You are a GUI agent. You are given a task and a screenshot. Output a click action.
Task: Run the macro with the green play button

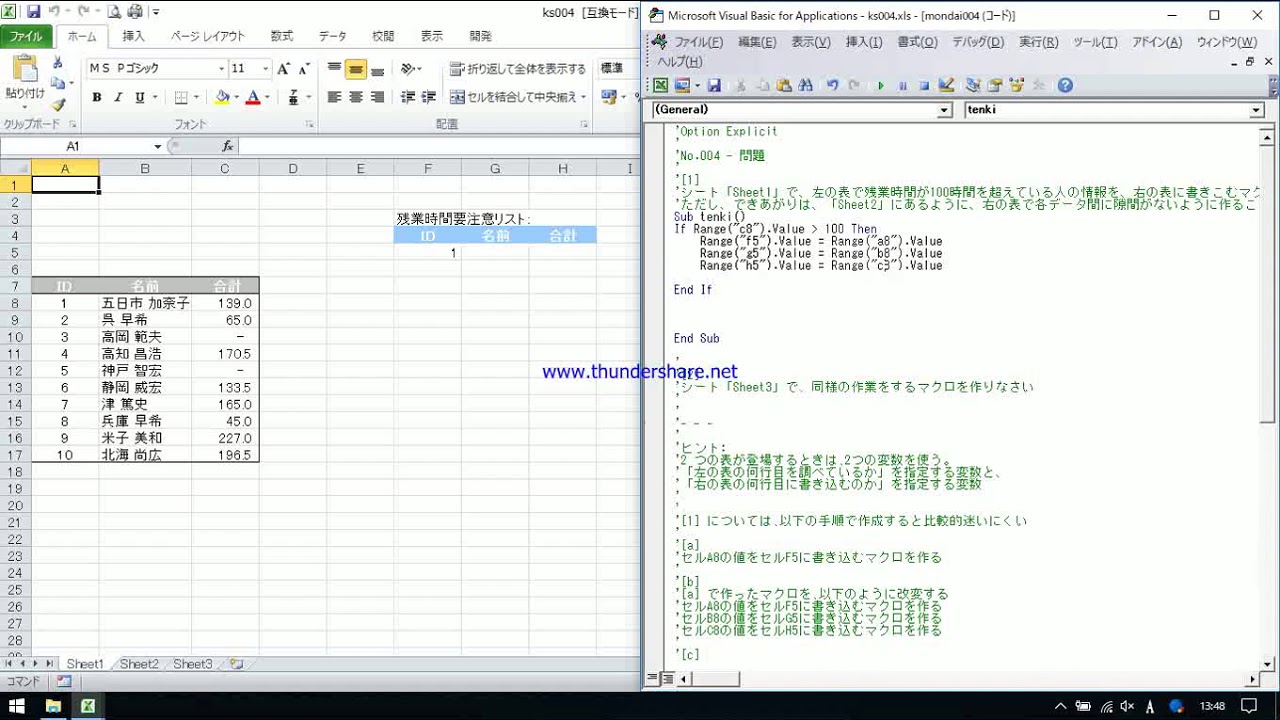(881, 86)
